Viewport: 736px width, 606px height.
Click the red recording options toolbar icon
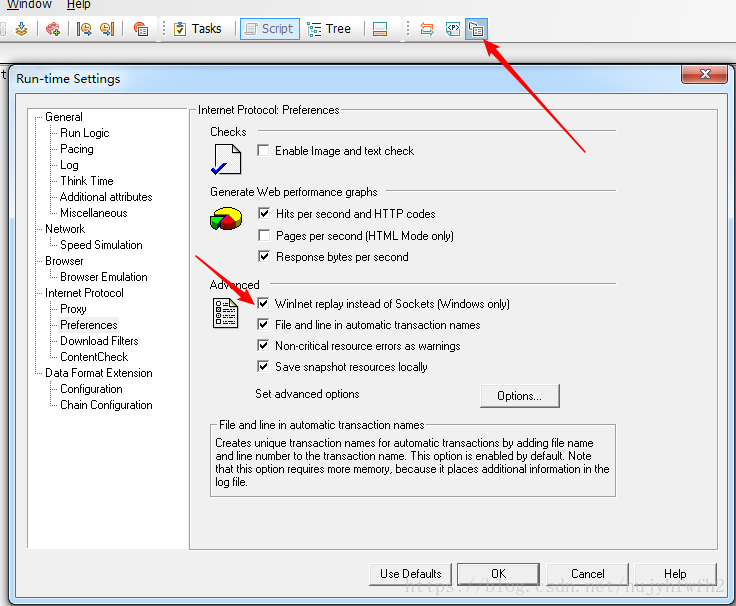point(141,29)
